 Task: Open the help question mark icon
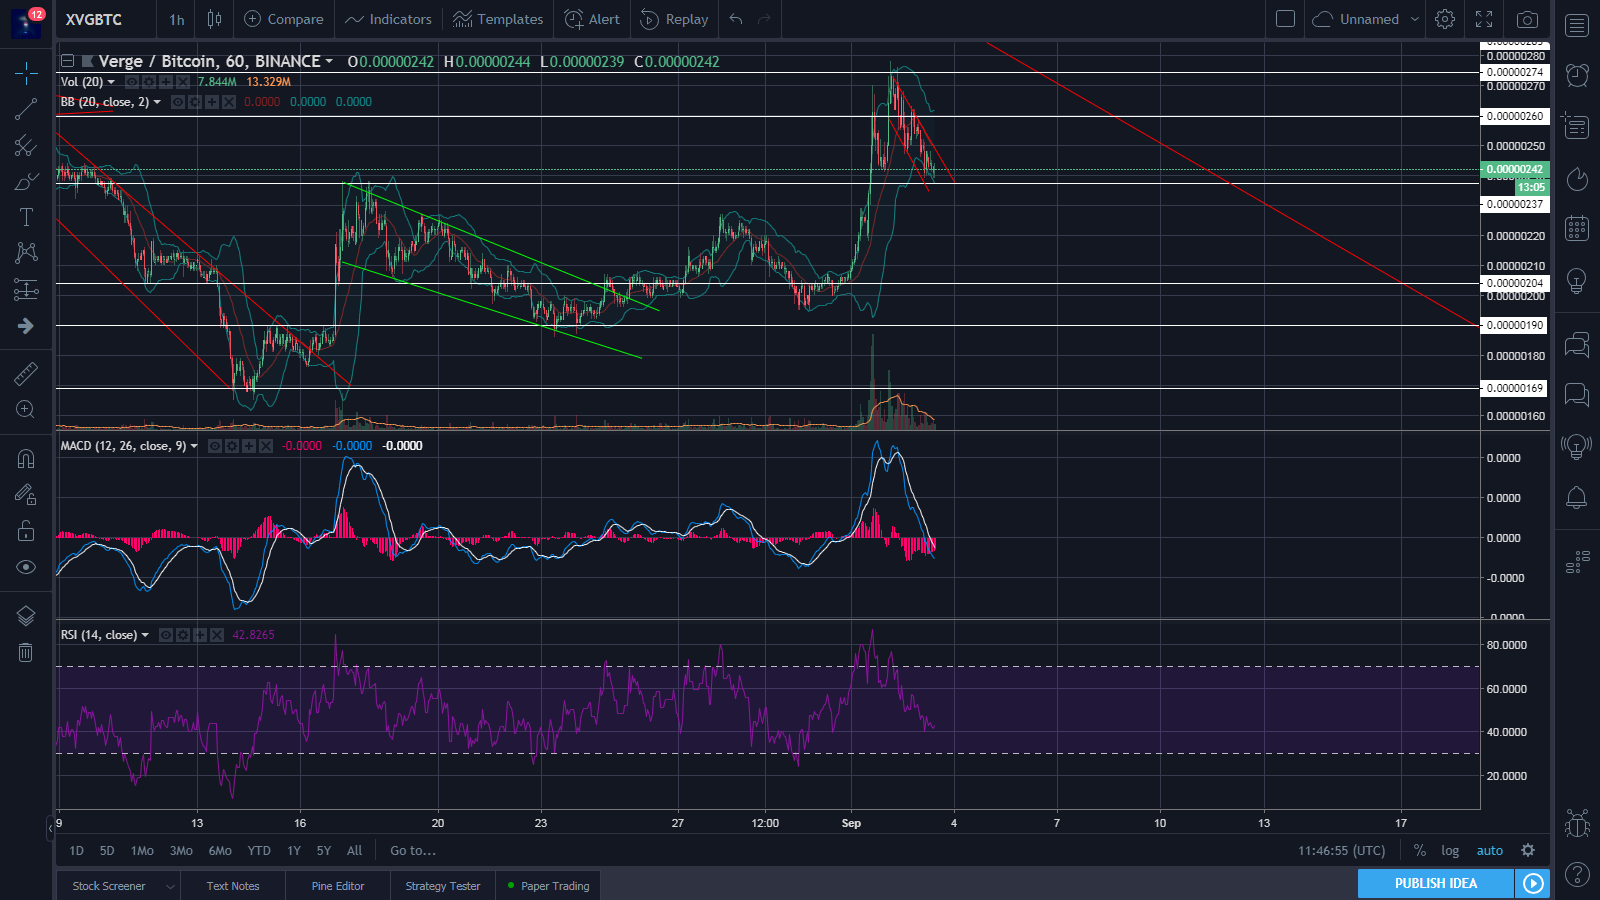coord(1577,875)
